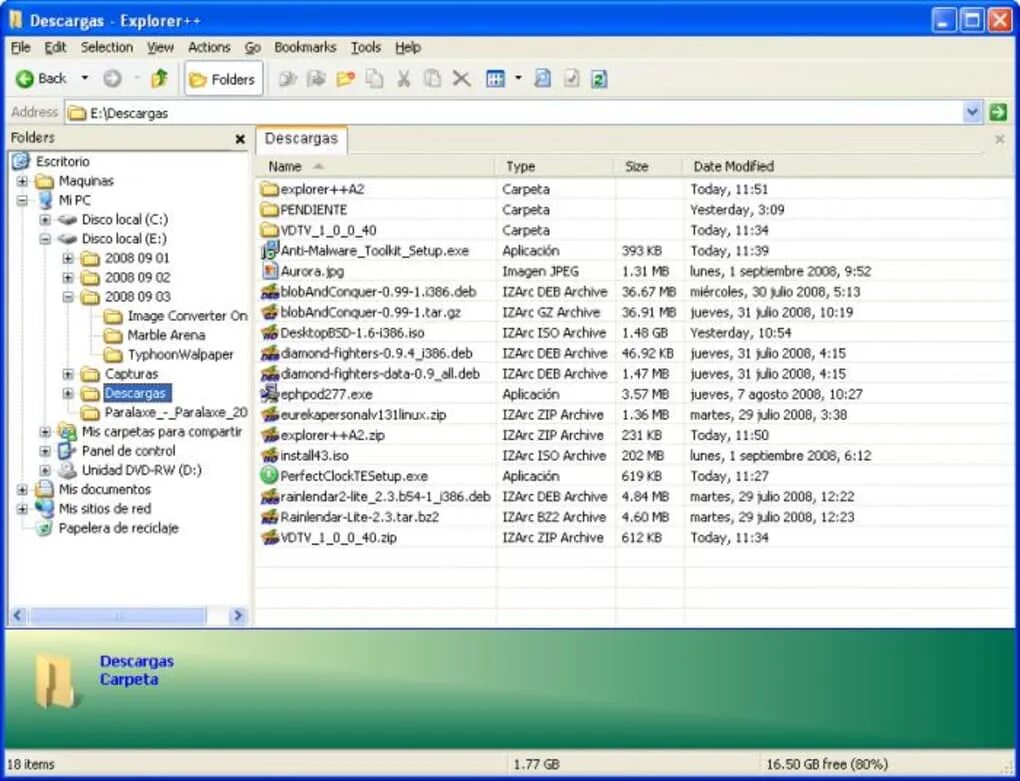Select the Descargas tab
1020x781 pixels.
(301, 139)
